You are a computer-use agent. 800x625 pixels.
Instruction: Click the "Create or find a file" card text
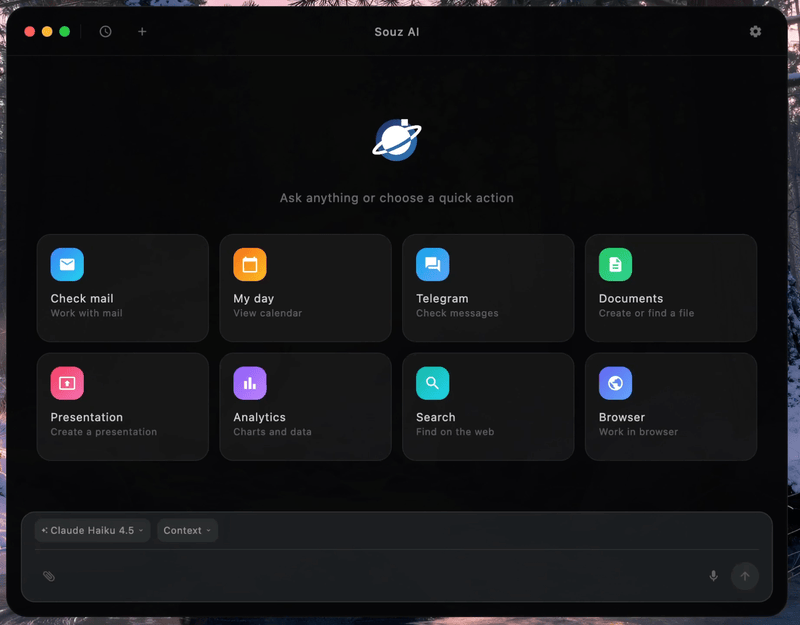(646, 313)
